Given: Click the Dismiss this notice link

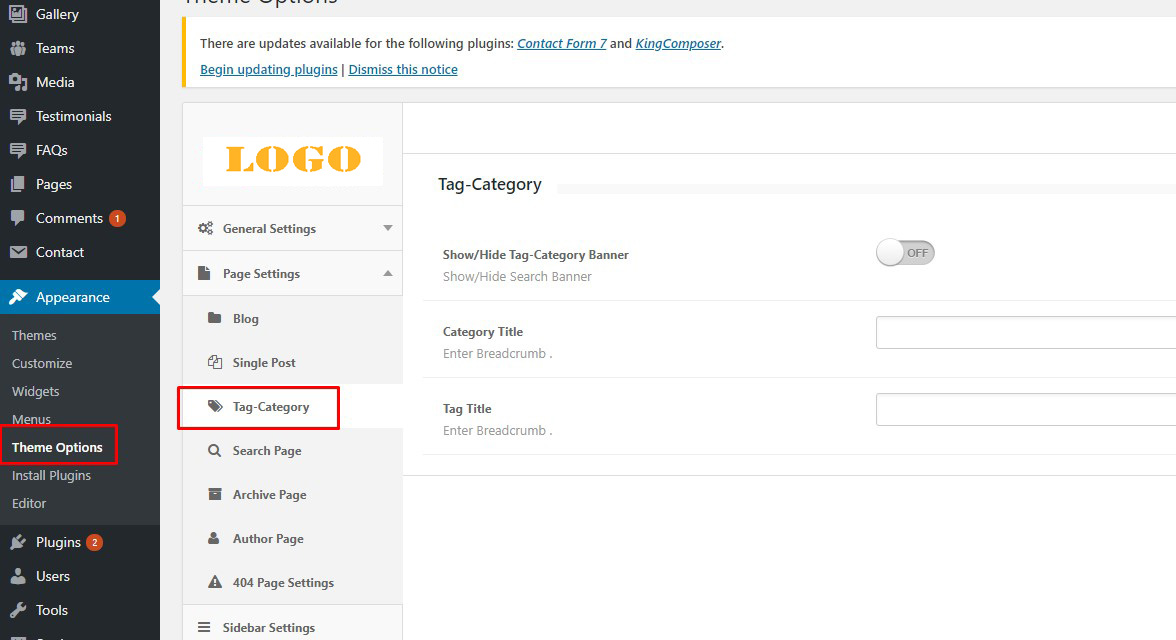Looking at the screenshot, I should pyautogui.click(x=403, y=70).
